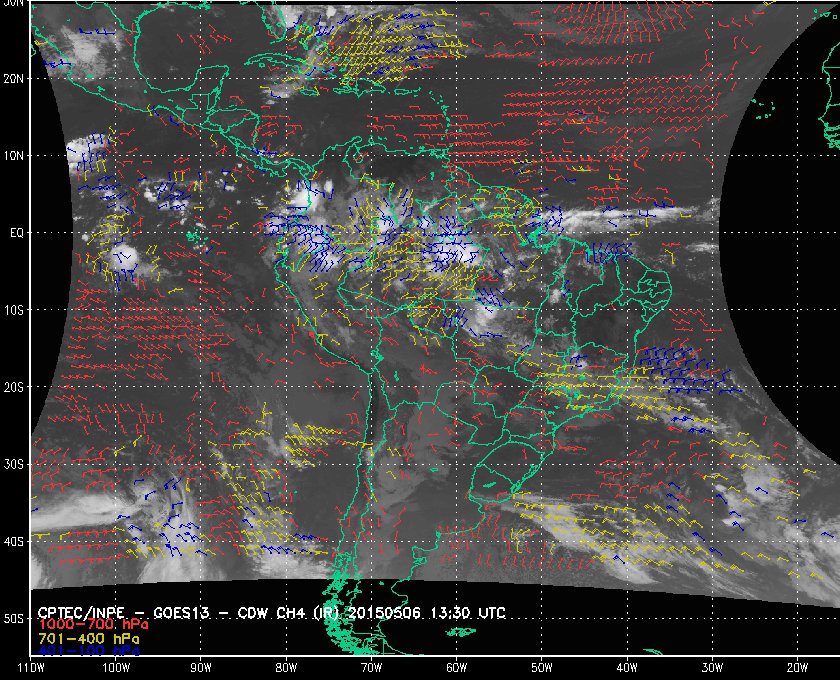Image resolution: width=840 pixels, height=680 pixels.
Task: Click the 40W longitude label
Action: 627,668
